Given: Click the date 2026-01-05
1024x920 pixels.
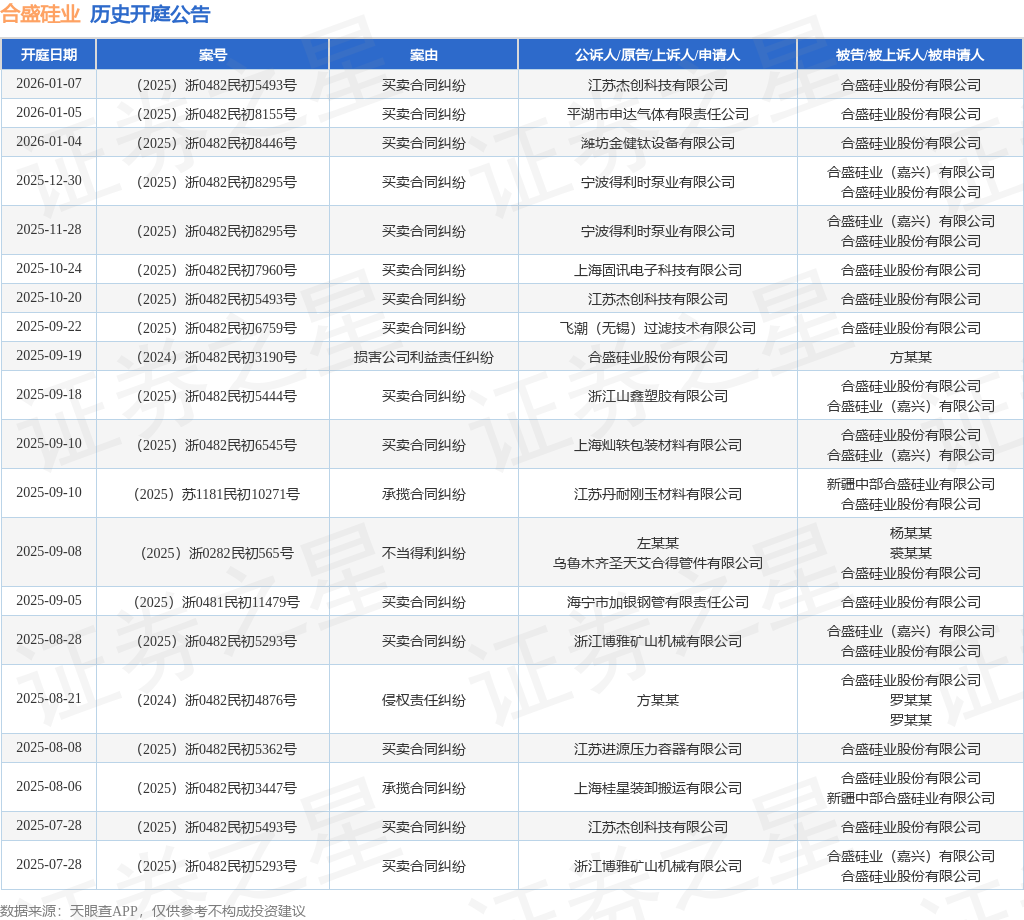Looking at the screenshot, I should pyautogui.click(x=49, y=112).
